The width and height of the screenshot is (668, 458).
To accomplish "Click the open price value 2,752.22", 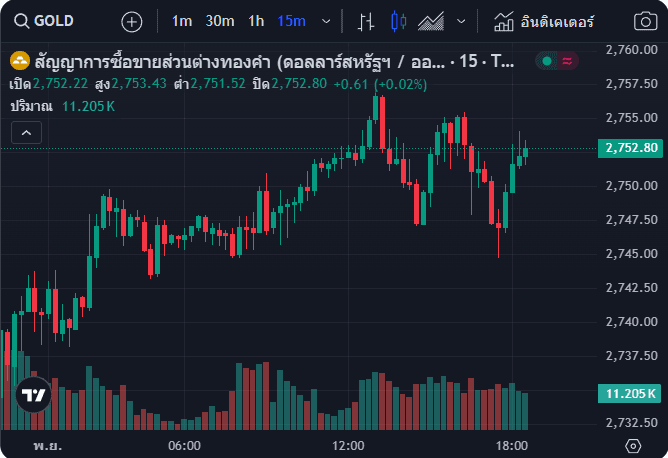I will pos(60,84).
